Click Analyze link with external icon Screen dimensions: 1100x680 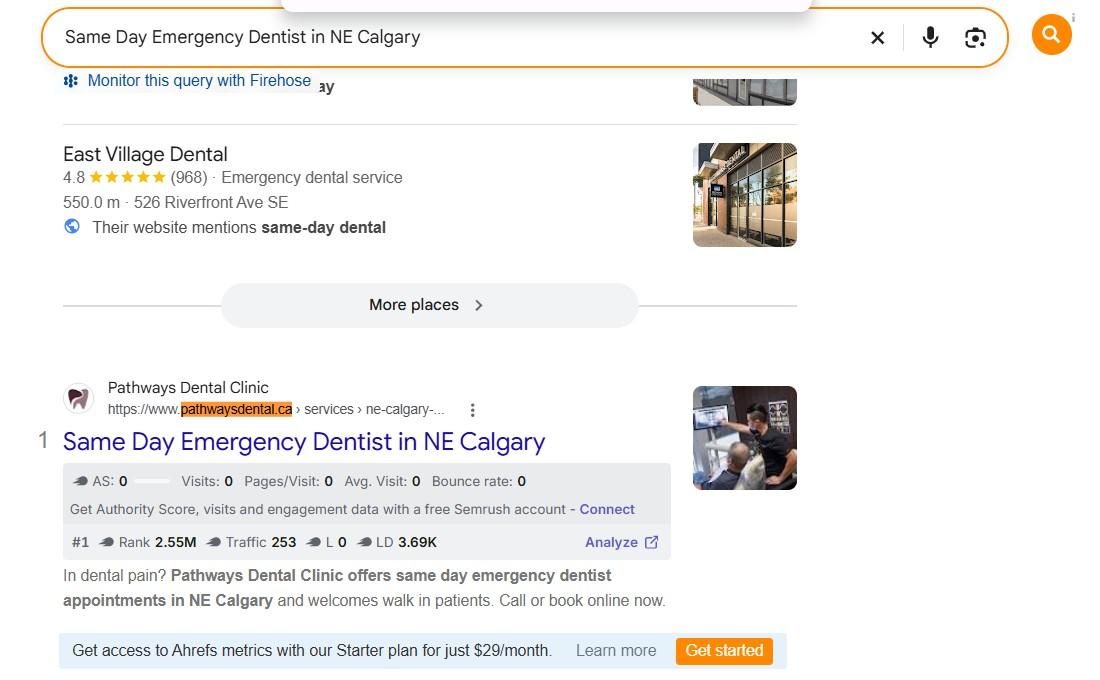(x=622, y=542)
